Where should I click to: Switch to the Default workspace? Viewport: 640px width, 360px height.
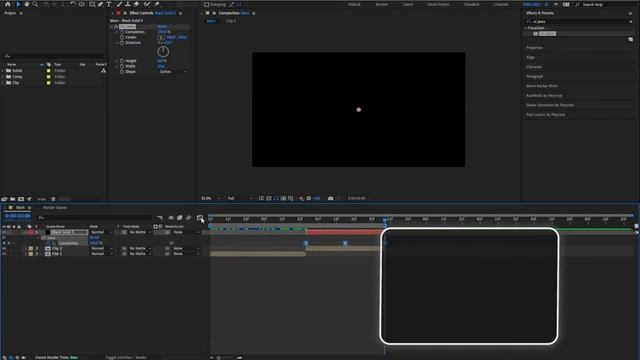point(354,4)
